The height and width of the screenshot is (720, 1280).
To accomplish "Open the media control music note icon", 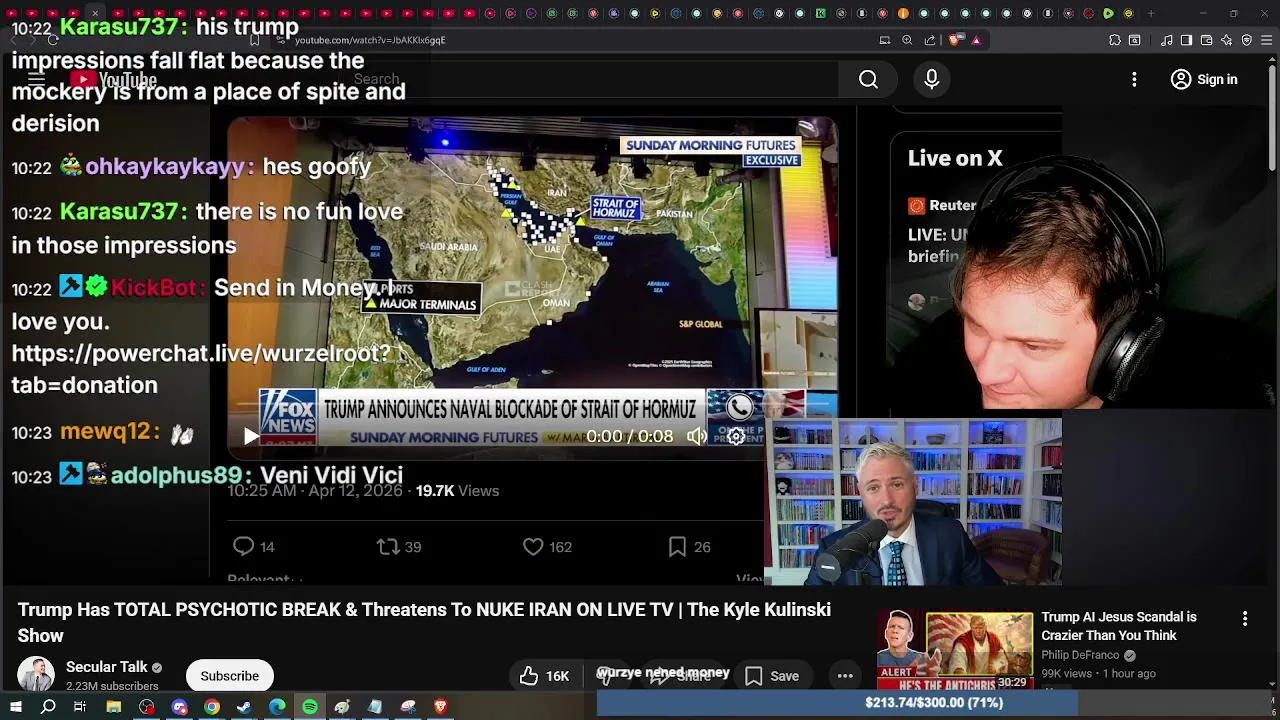I will [1166, 40].
